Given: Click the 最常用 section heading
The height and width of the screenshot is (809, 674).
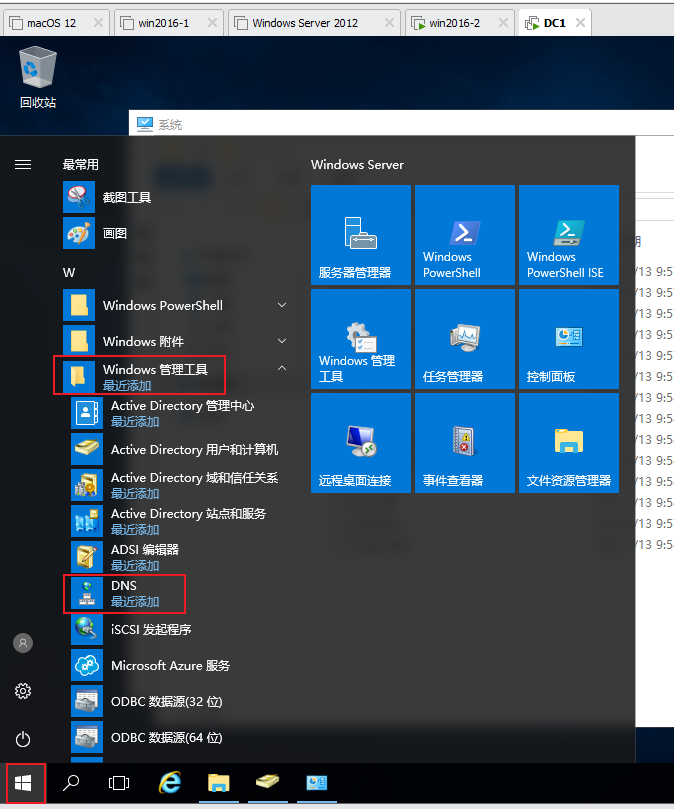Looking at the screenshot, I should (81, 165).
